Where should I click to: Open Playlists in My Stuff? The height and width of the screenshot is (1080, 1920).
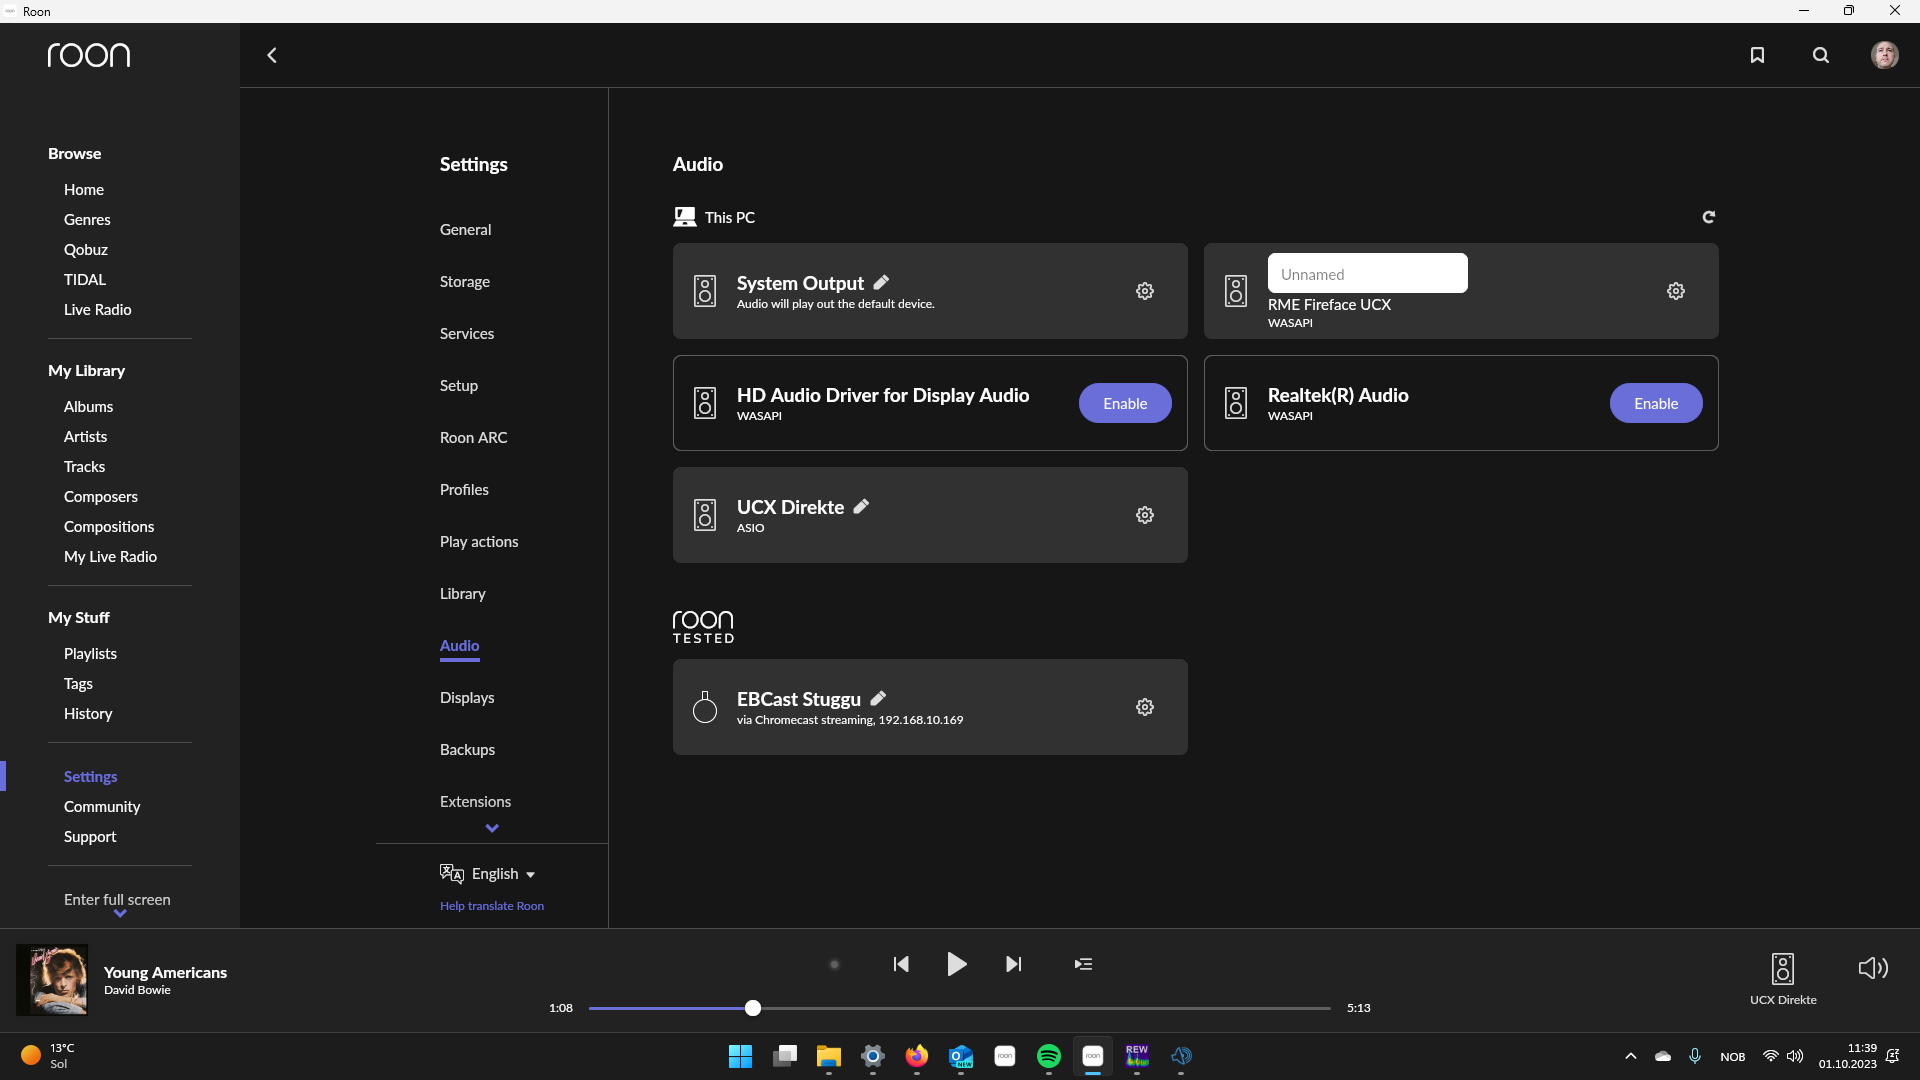[91, 654]
